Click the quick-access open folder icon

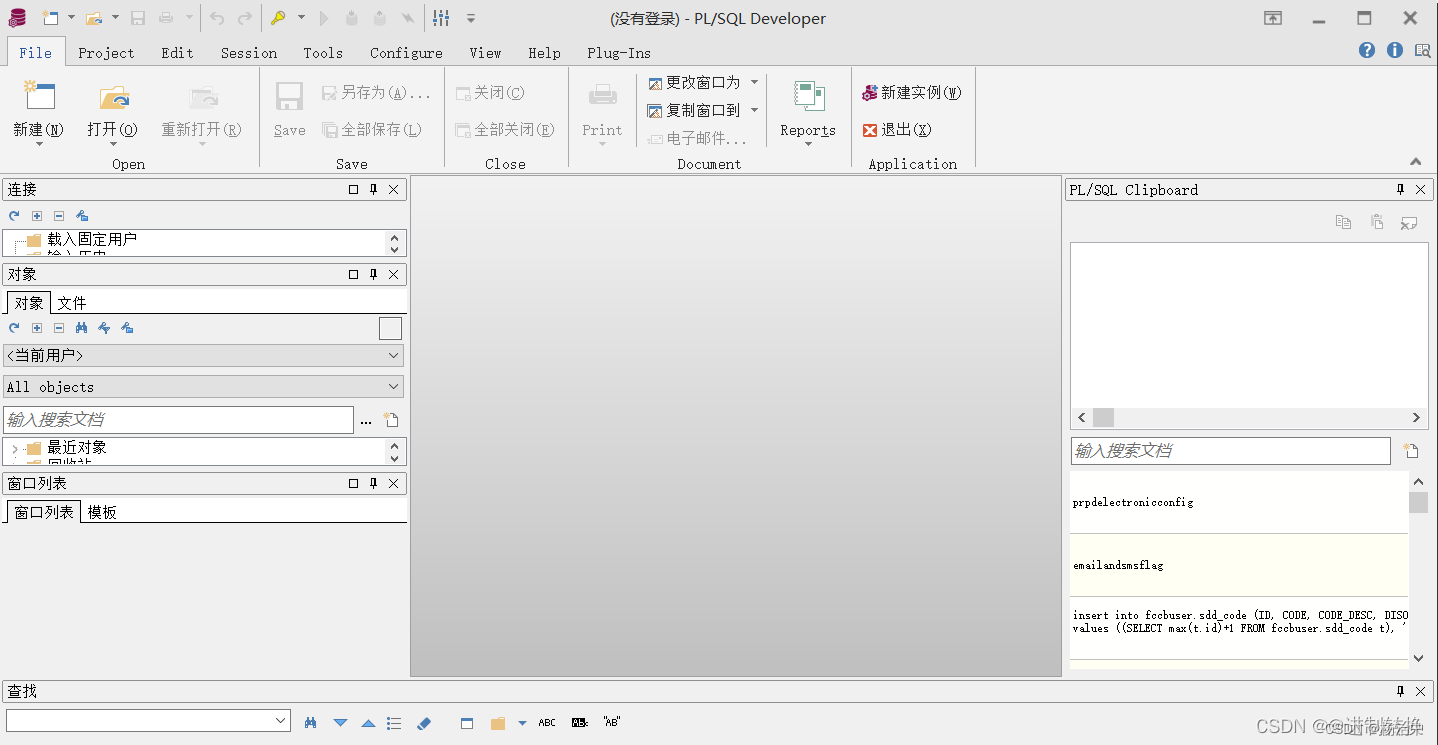tap(93, 18)
